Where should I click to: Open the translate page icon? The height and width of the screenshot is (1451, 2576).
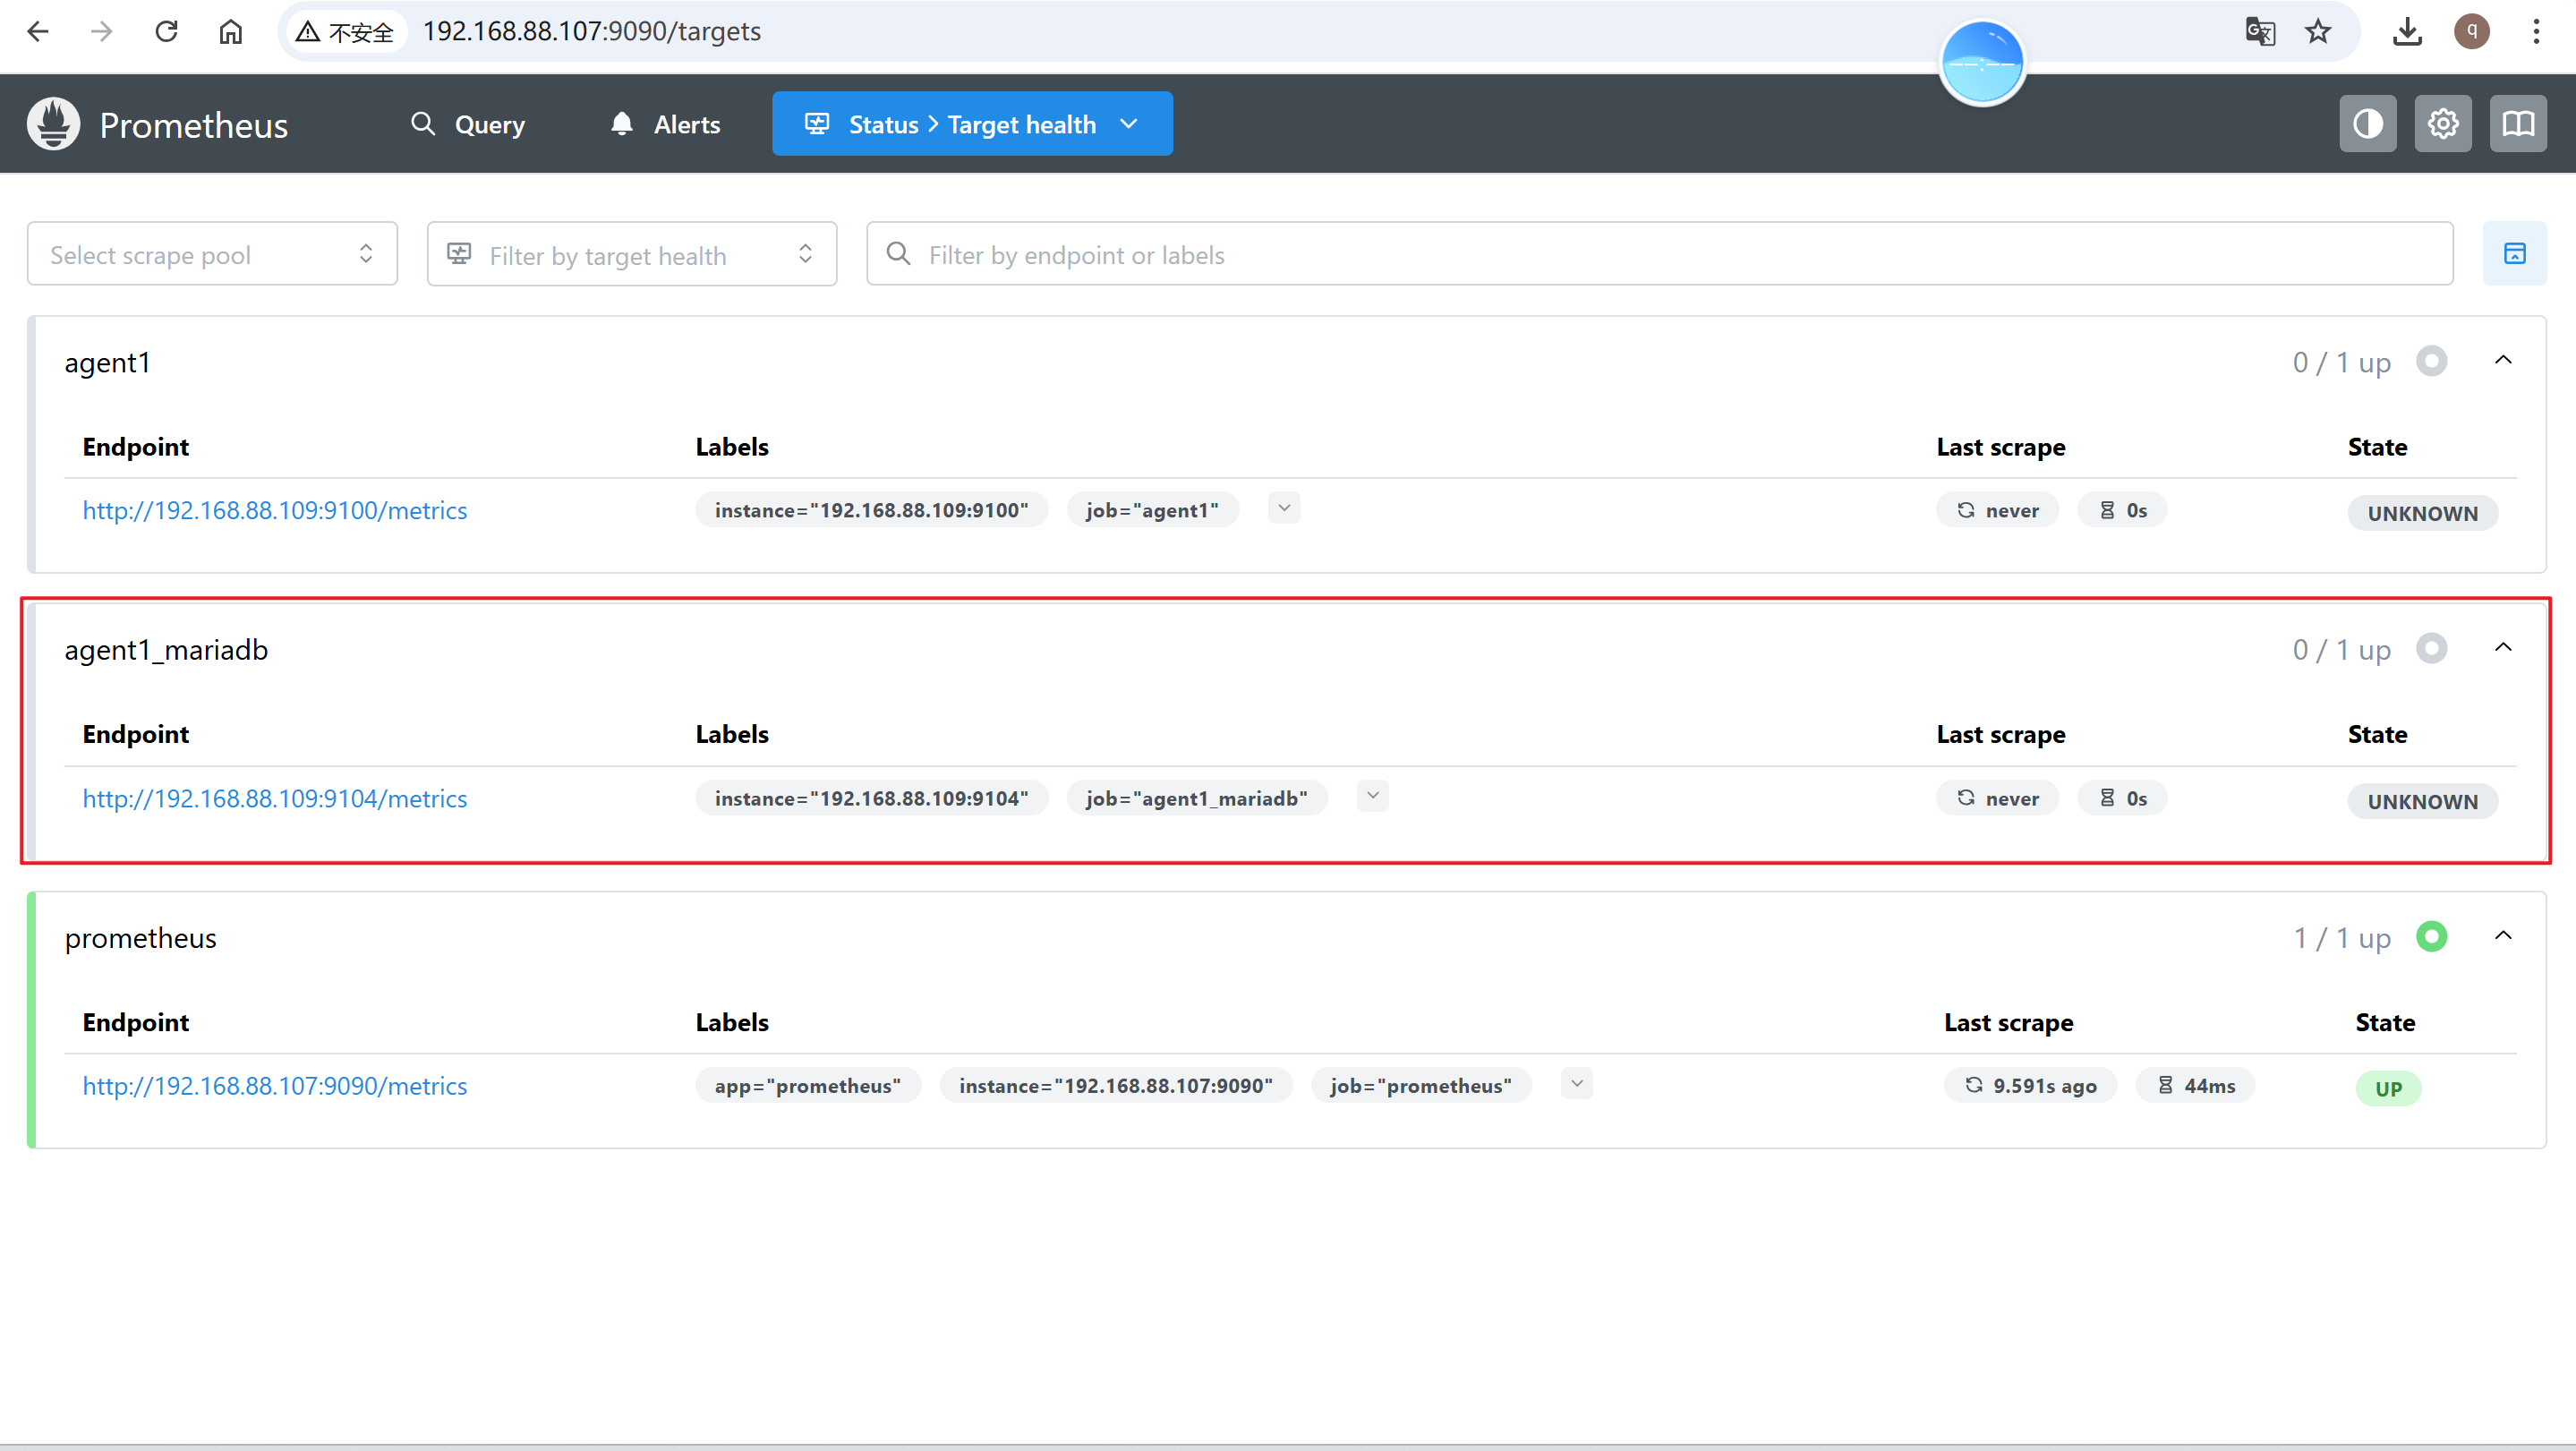coord(2260,32)
